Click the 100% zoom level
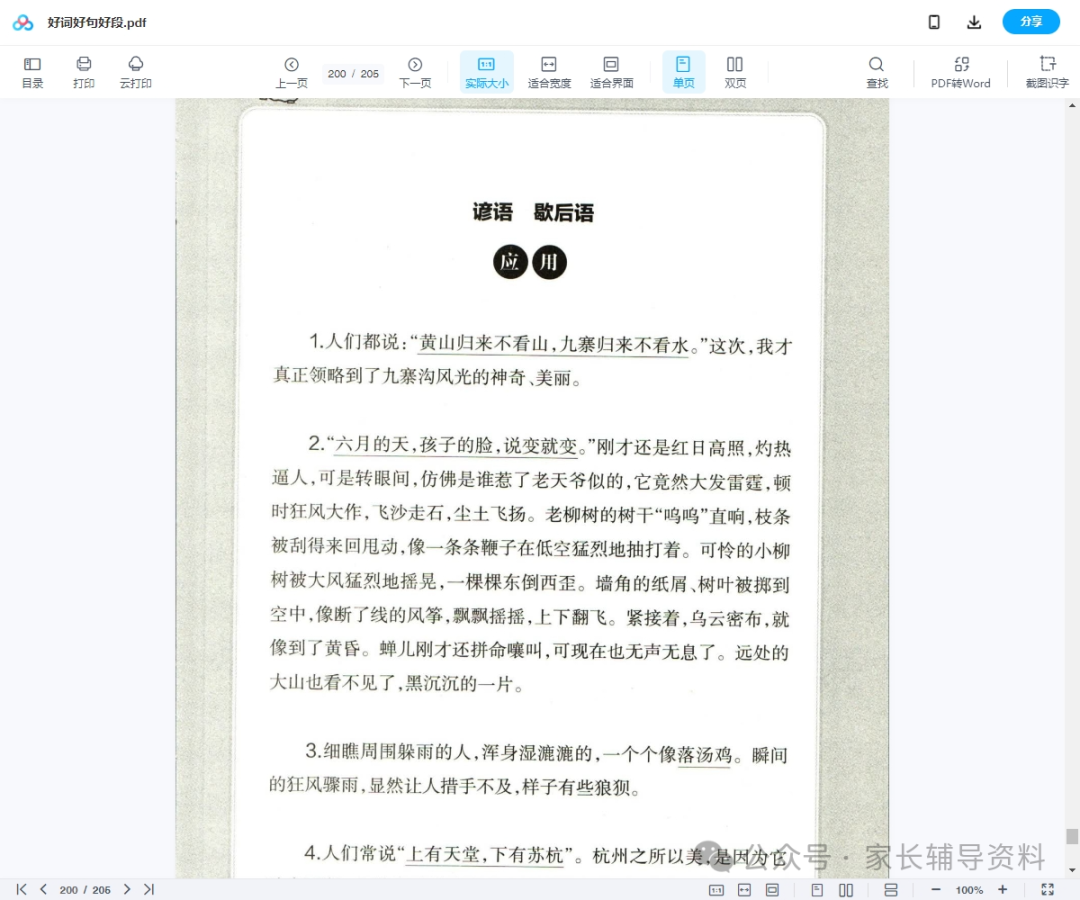This screenshot has height=900, width=1080. coord(969,890)
